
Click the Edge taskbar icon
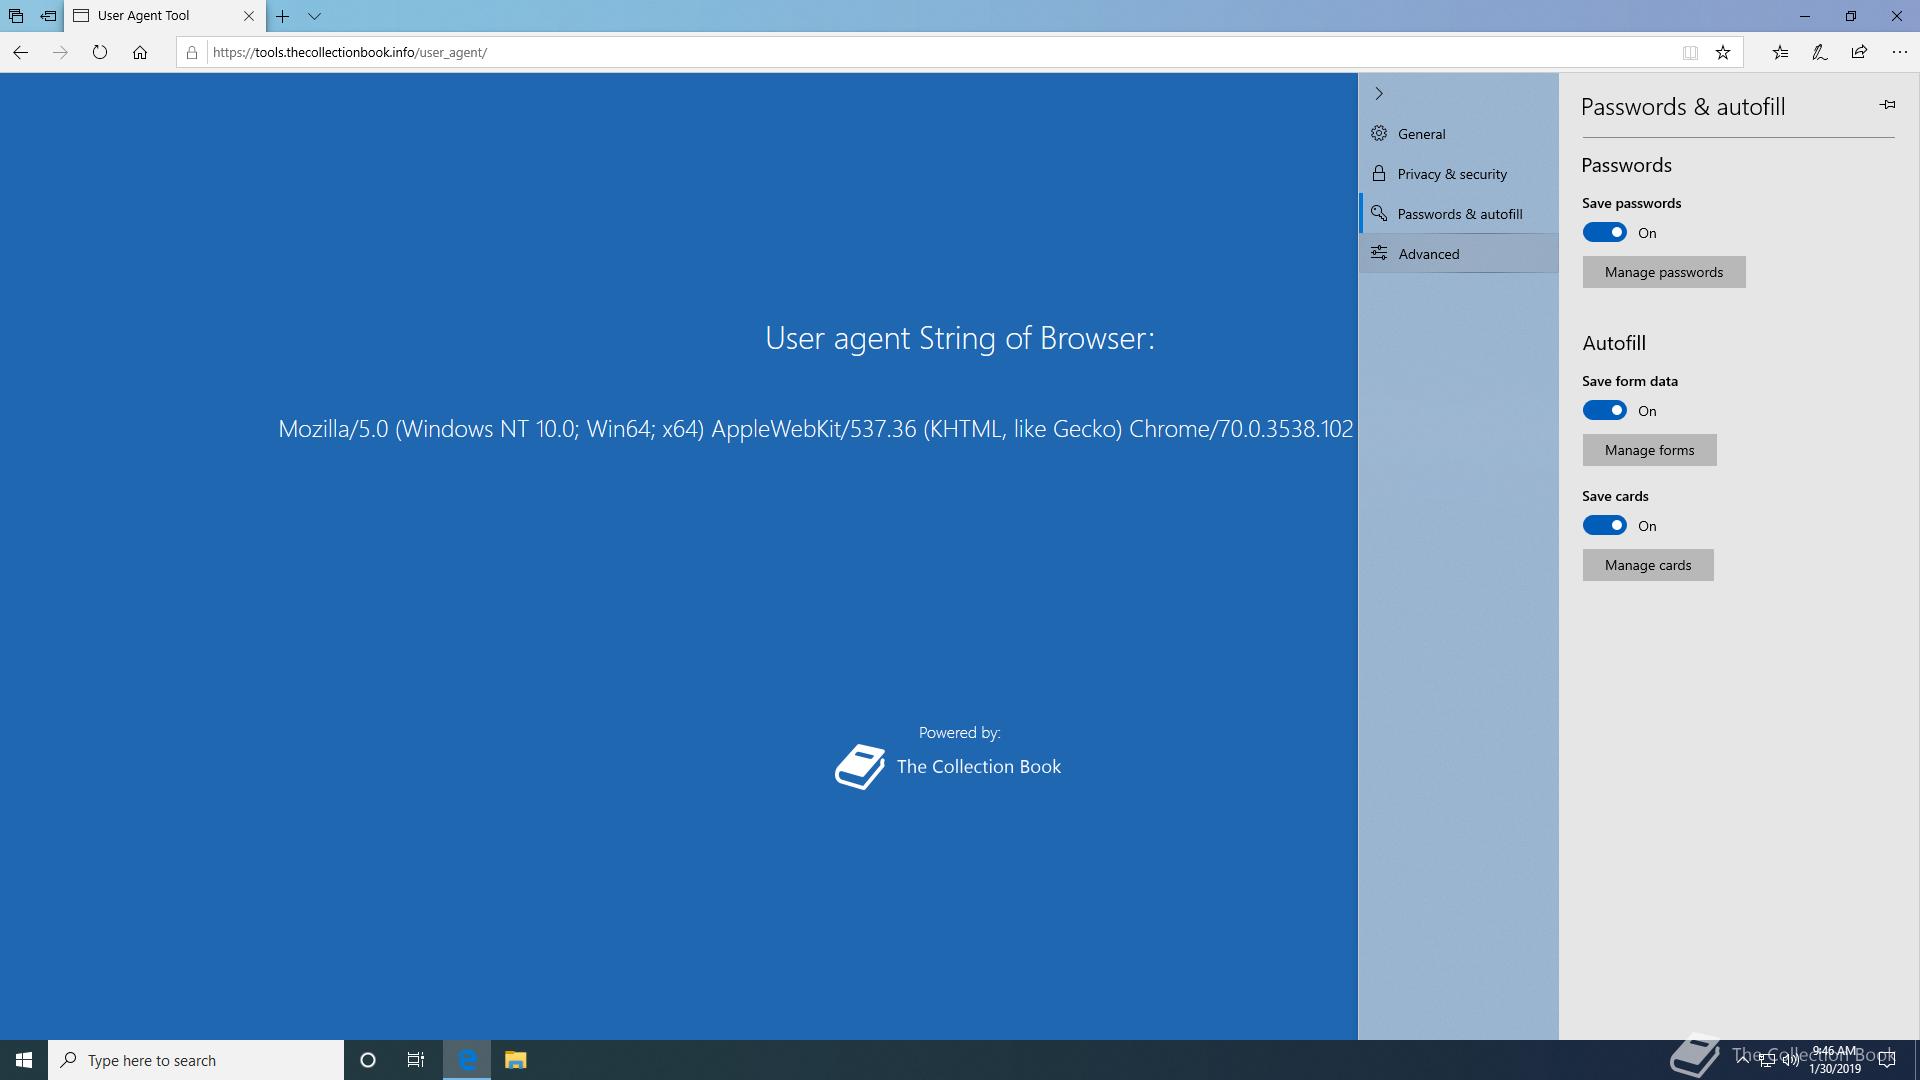pyautogui.click(x=467, y=1060)
